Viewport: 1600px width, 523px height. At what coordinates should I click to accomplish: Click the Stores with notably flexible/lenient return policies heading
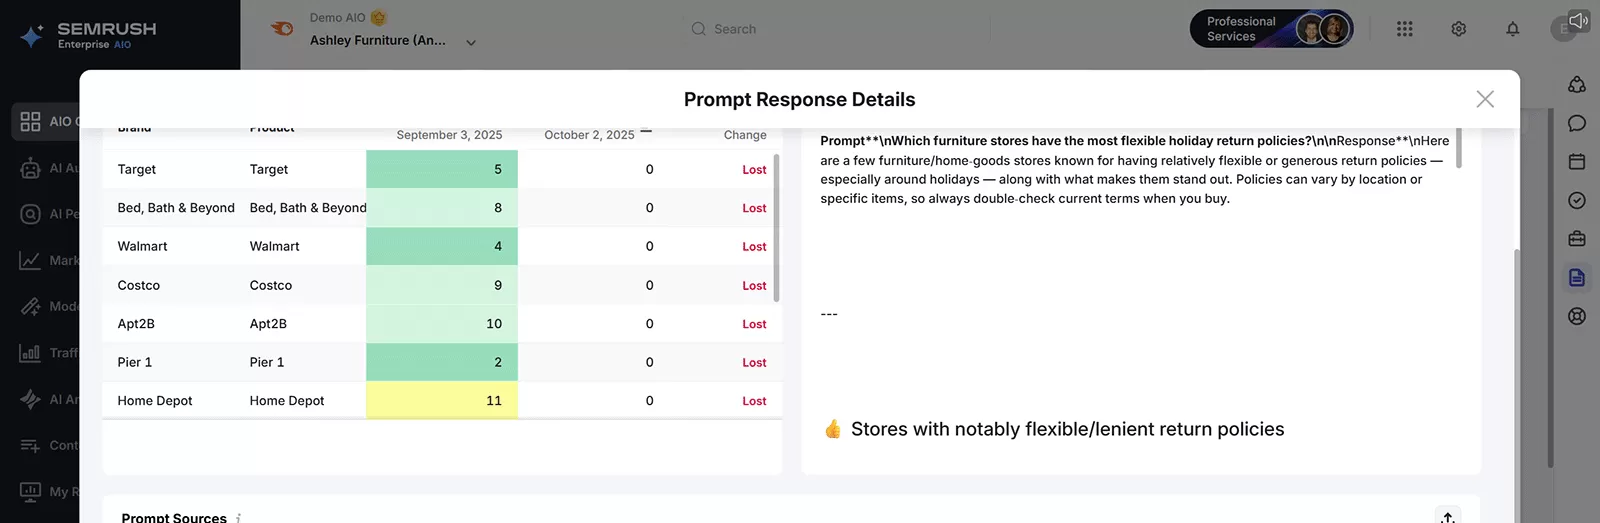pyautogui.click(x=1067, y=429)
